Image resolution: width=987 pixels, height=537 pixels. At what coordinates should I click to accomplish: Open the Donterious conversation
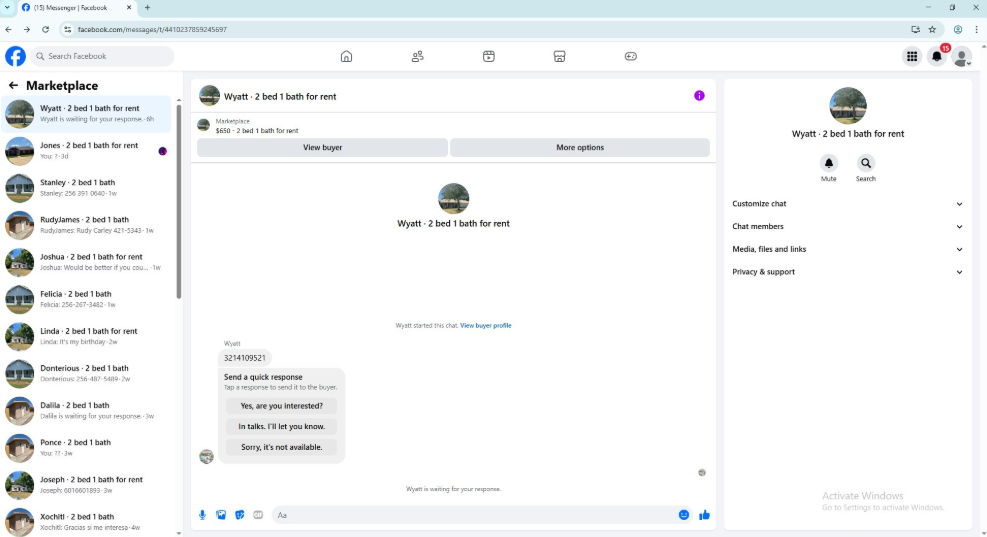(86, 373)
